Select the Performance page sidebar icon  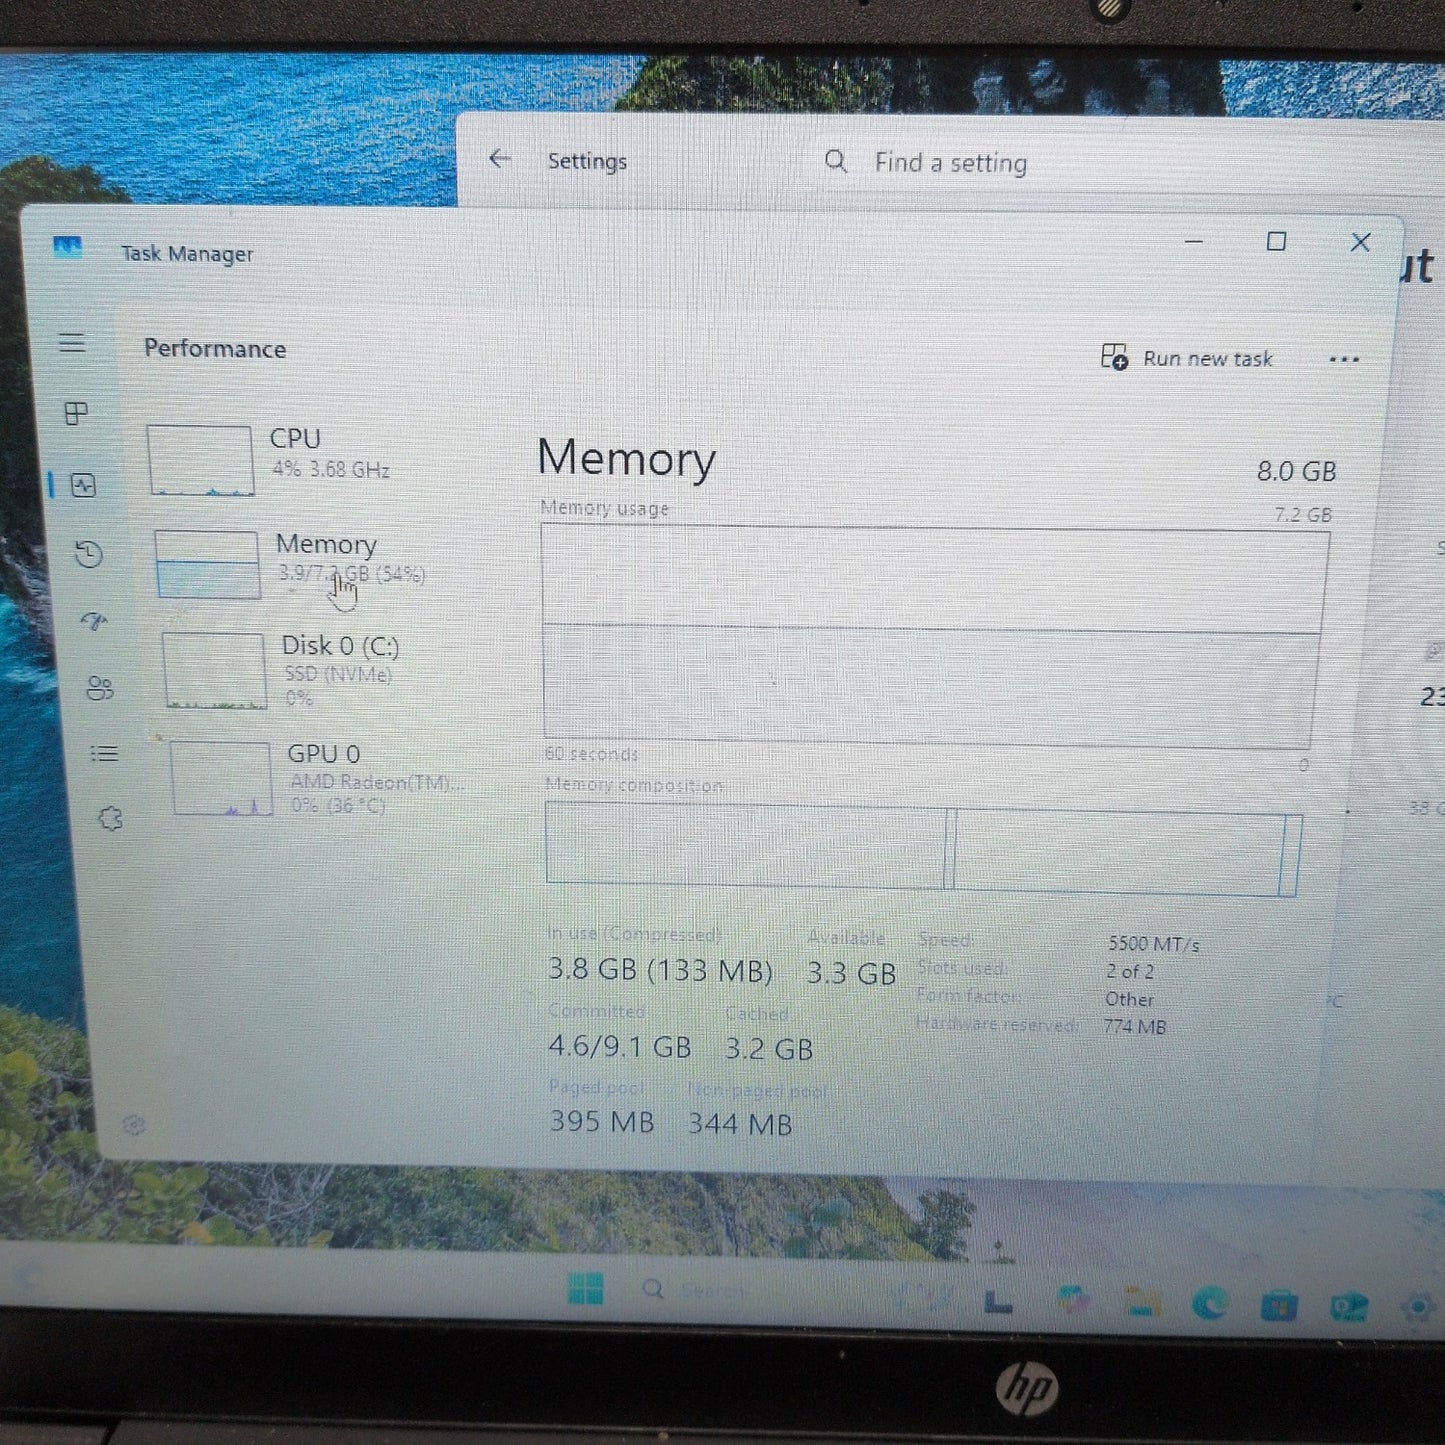click(x=83, y=485)
